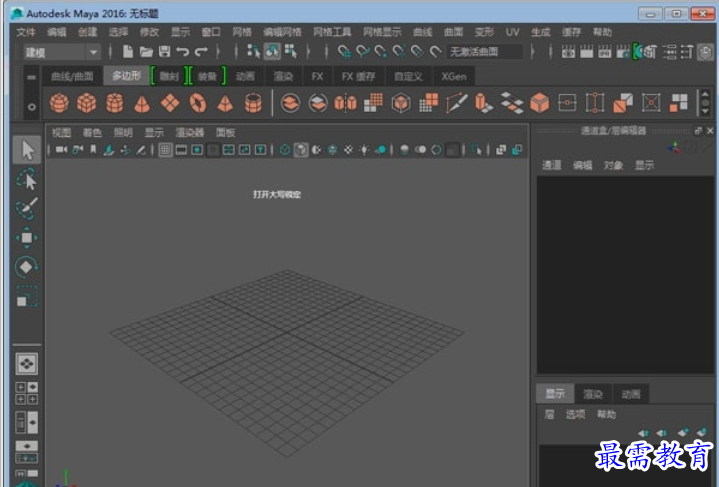Switch to the XGen shelf tab
Image resolution: width=719 pixels, height=487 pixels.
pos(454,76)
